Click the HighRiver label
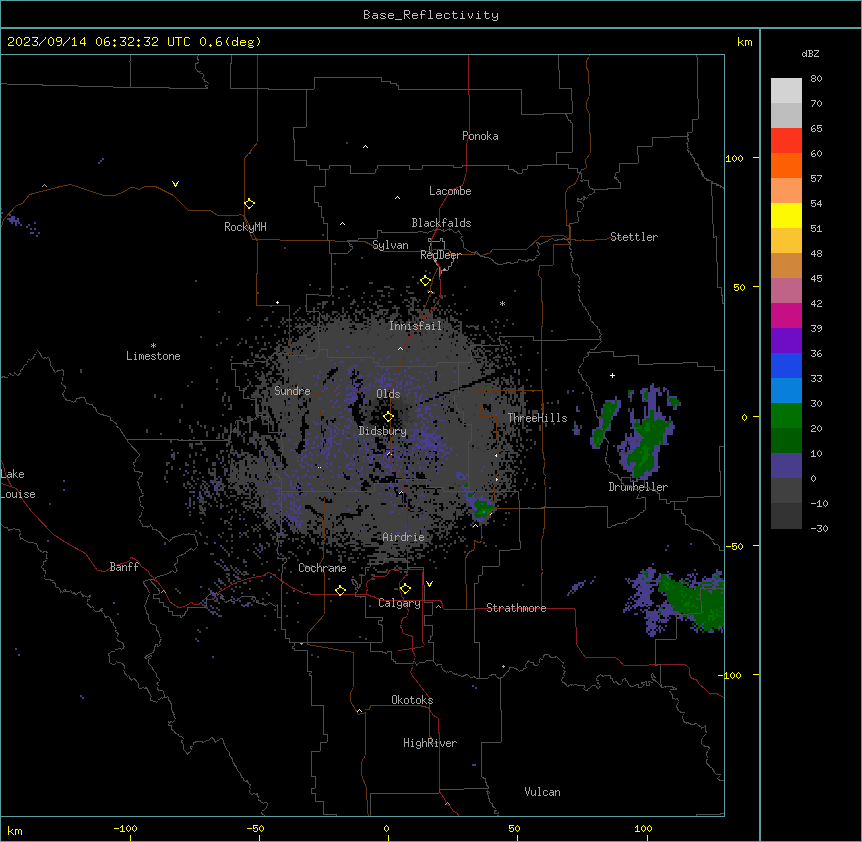 pos(430,743)
